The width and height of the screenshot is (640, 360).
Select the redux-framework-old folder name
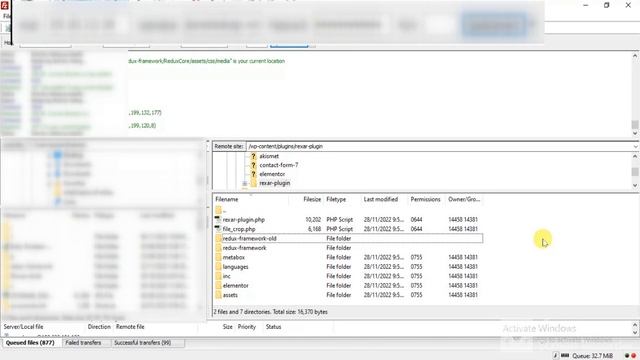click(x=250, y=238)
